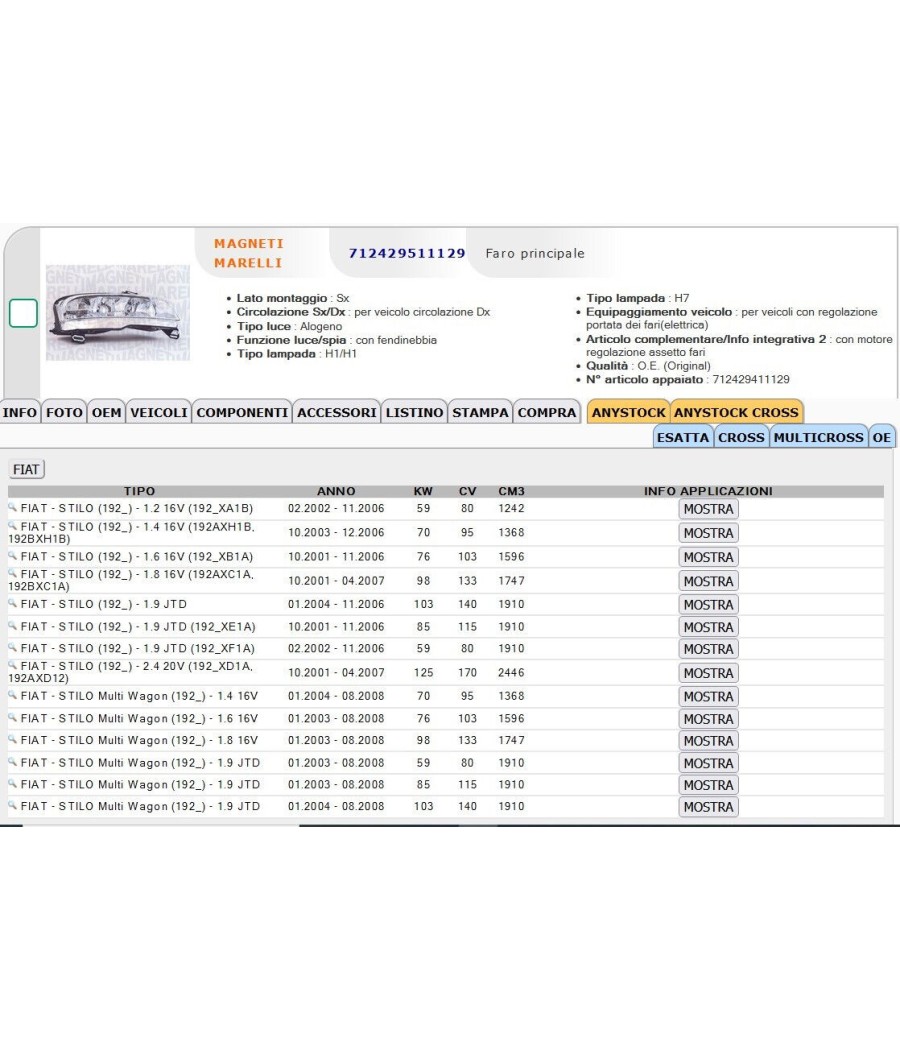This screenshot has height=1050, width=900.
Task: Switch to the FOTO tab
Action: pos(64,412)
